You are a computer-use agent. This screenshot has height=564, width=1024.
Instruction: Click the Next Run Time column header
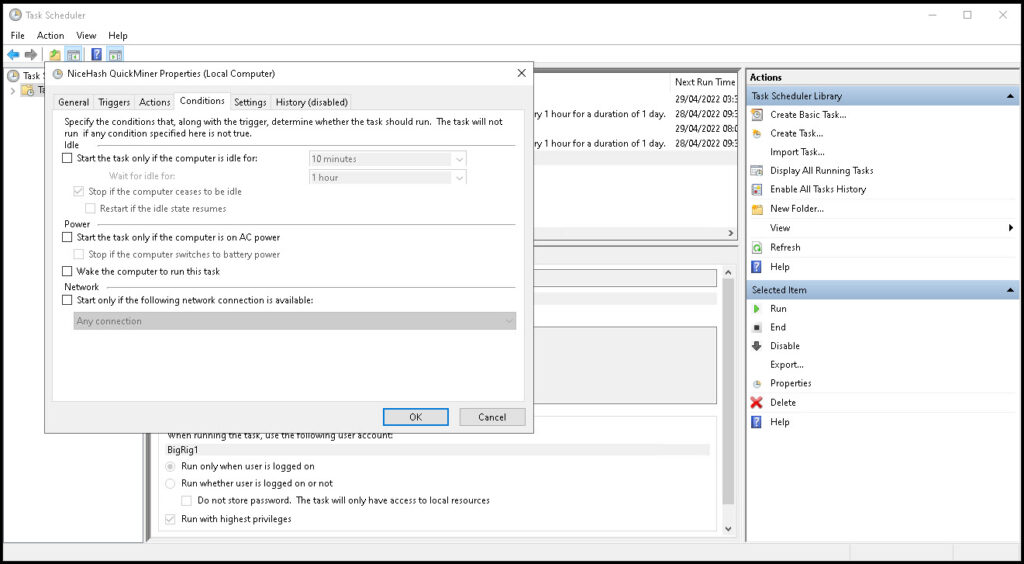point(705,82)
